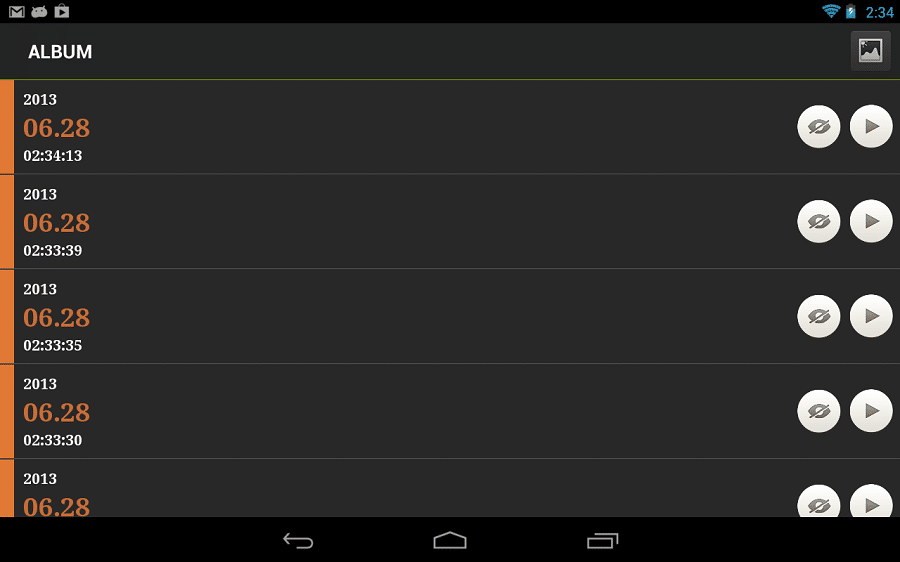
Task: Toggle visibility eye on bottom partial entry
Action: coord(818,501)
